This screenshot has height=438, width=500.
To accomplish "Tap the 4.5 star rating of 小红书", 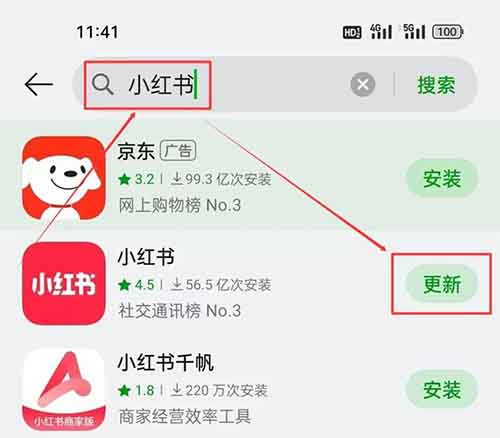I will click(136, 285).
